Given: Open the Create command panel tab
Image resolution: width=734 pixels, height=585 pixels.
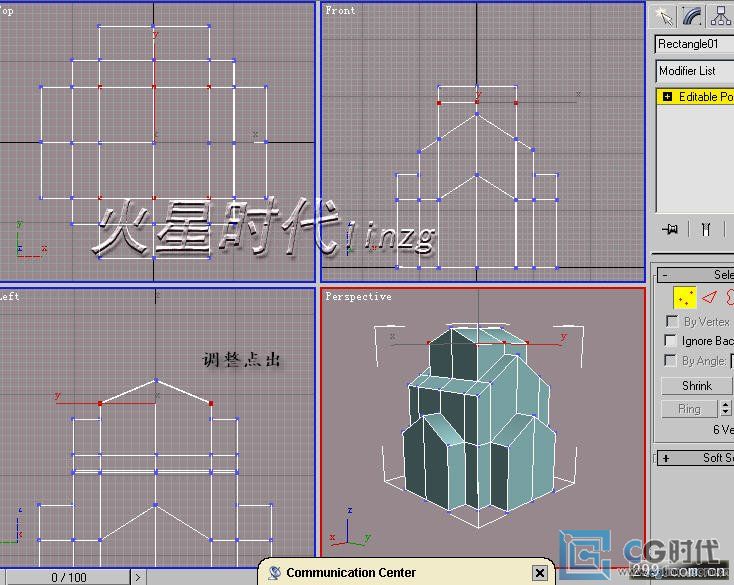Looking at the screenshot, I should point(663,15).
